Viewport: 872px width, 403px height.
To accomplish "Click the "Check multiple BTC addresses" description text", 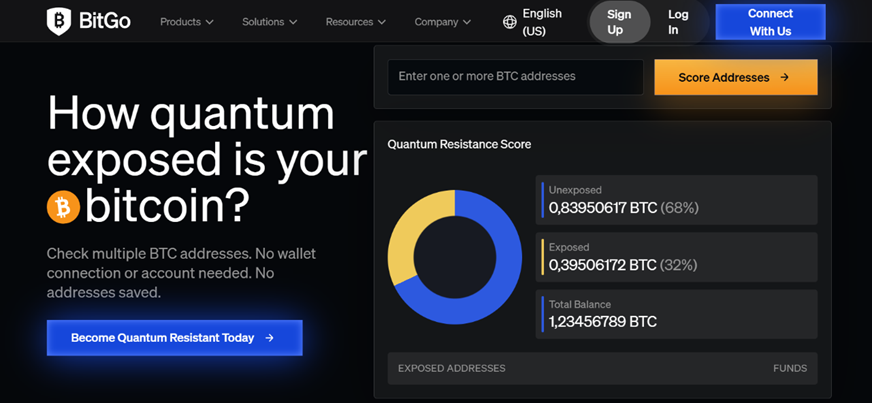I will 181,273.
